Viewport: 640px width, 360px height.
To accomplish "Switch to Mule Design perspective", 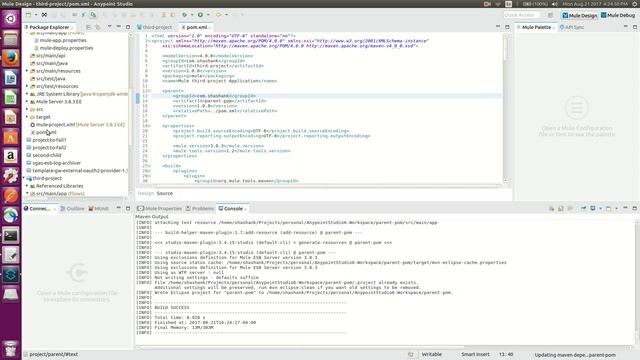I will (x=580, y=15).
